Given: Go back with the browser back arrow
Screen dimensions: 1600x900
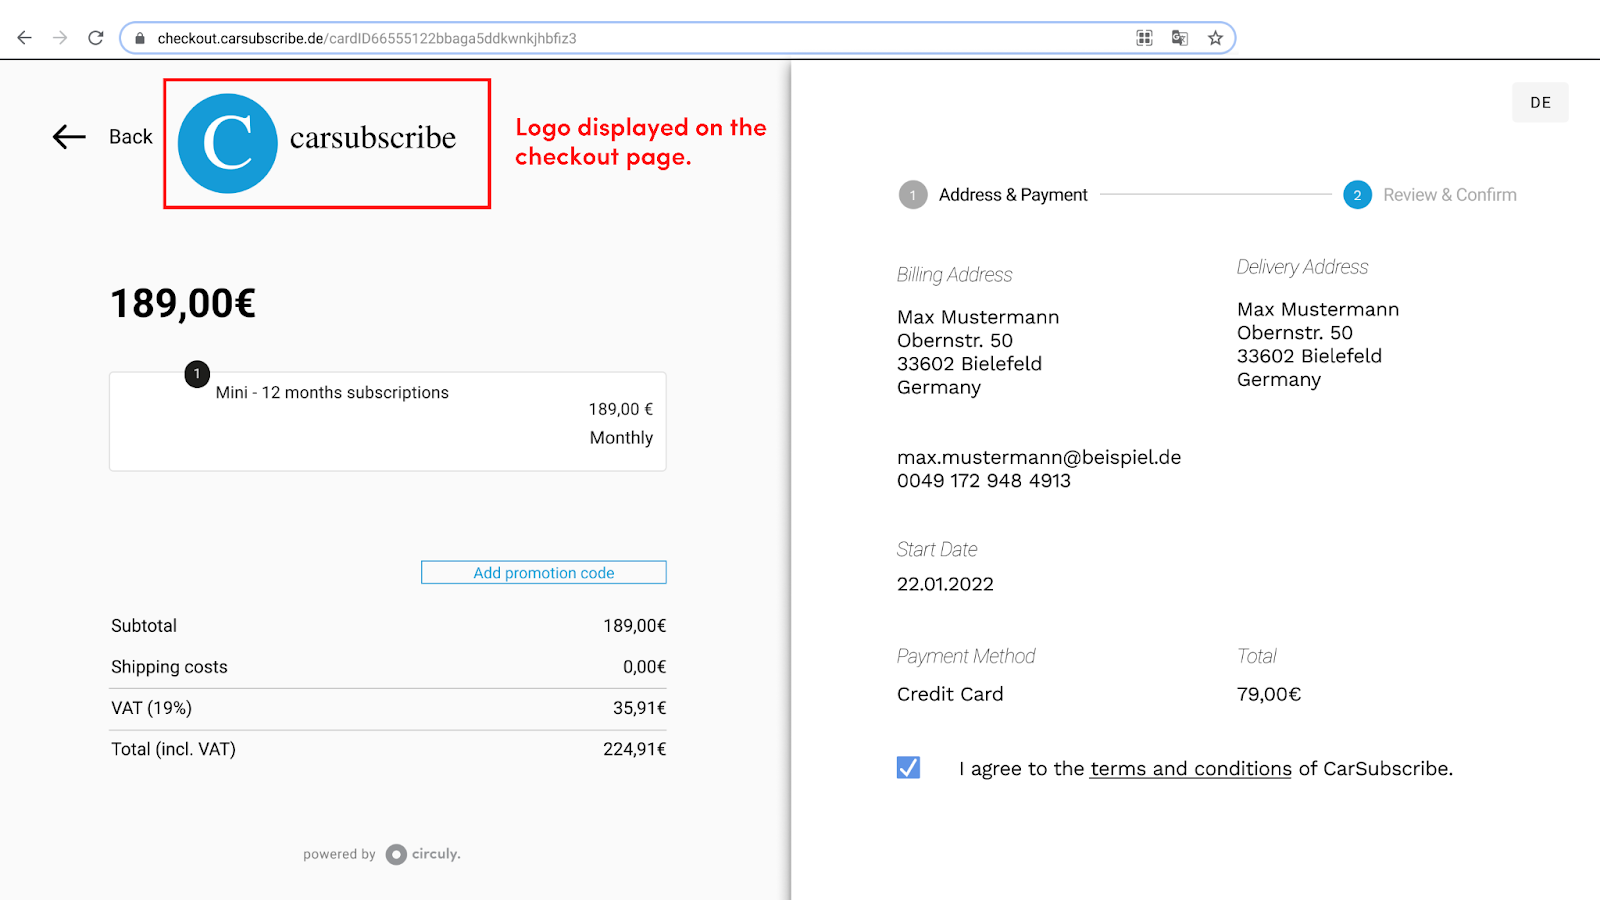Looking at the screenshot, I should (x=24, y=38).
